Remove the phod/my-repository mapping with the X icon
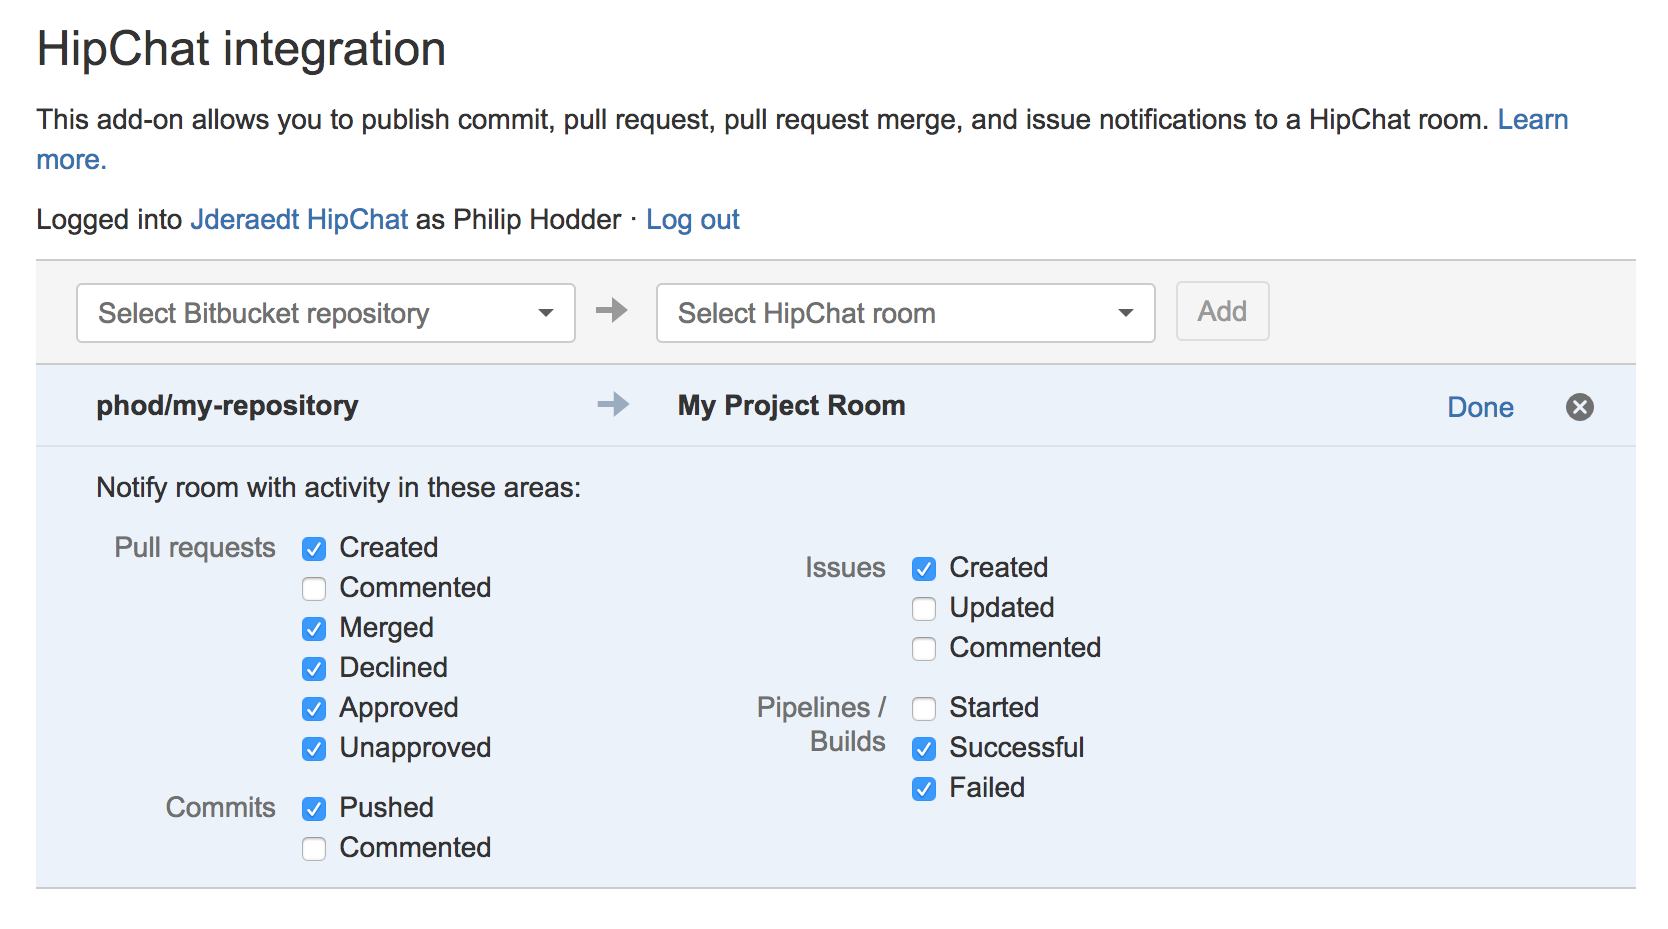 [1579, 407]
